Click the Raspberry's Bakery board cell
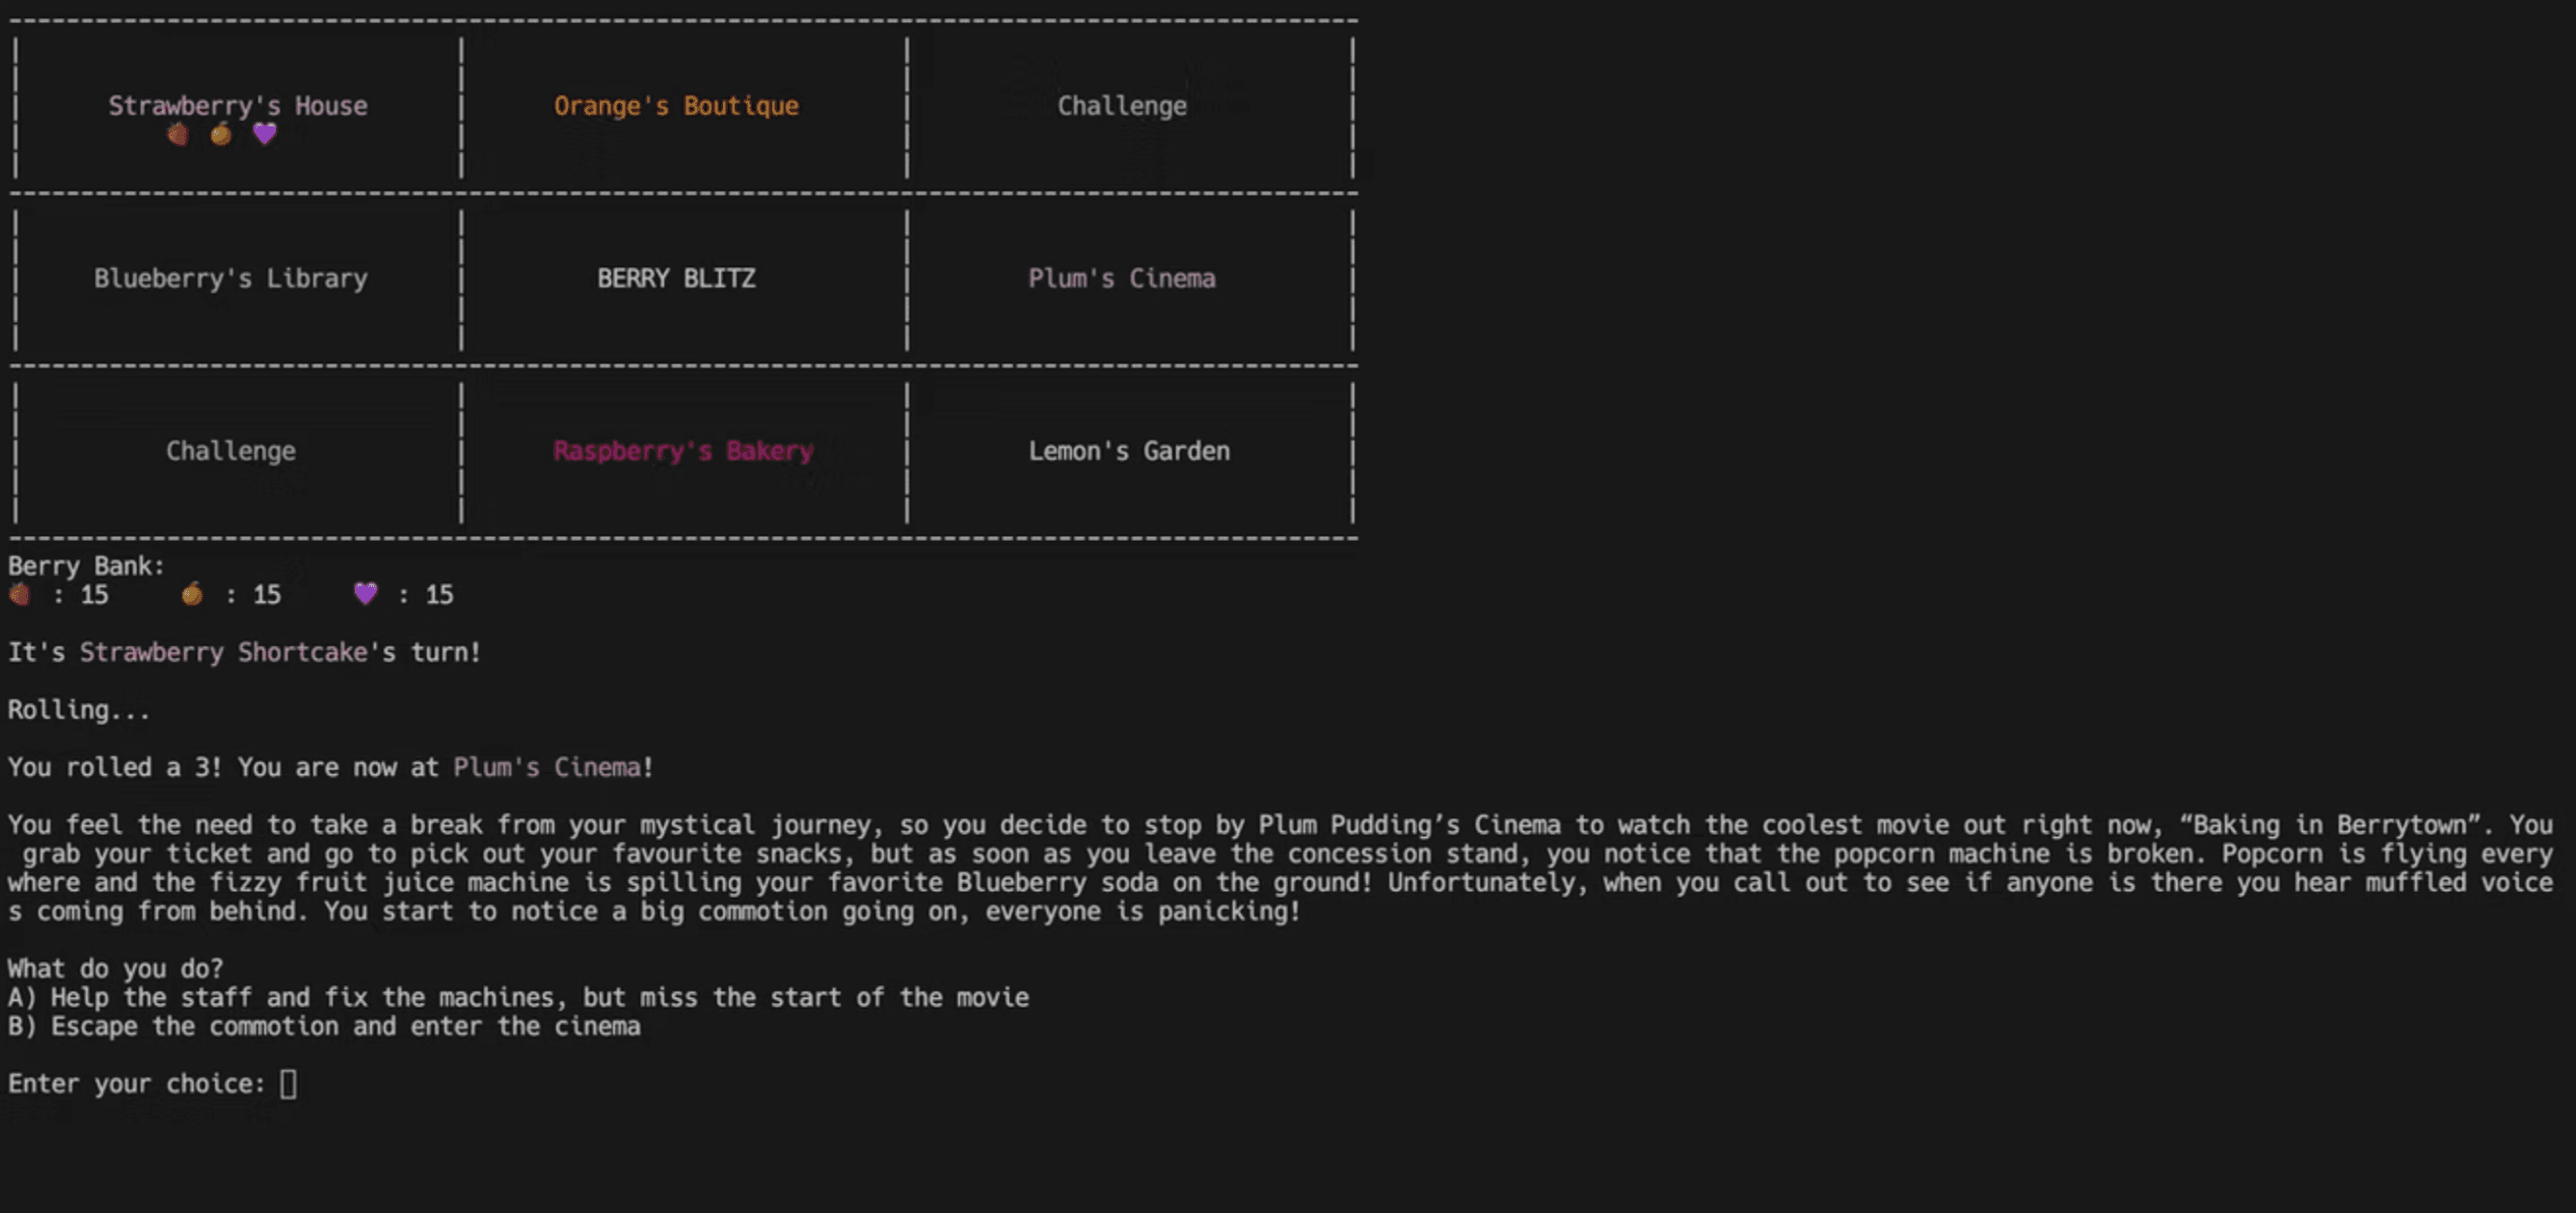The width and height of the screenshot is (2576, 1213). click(683, 451)
